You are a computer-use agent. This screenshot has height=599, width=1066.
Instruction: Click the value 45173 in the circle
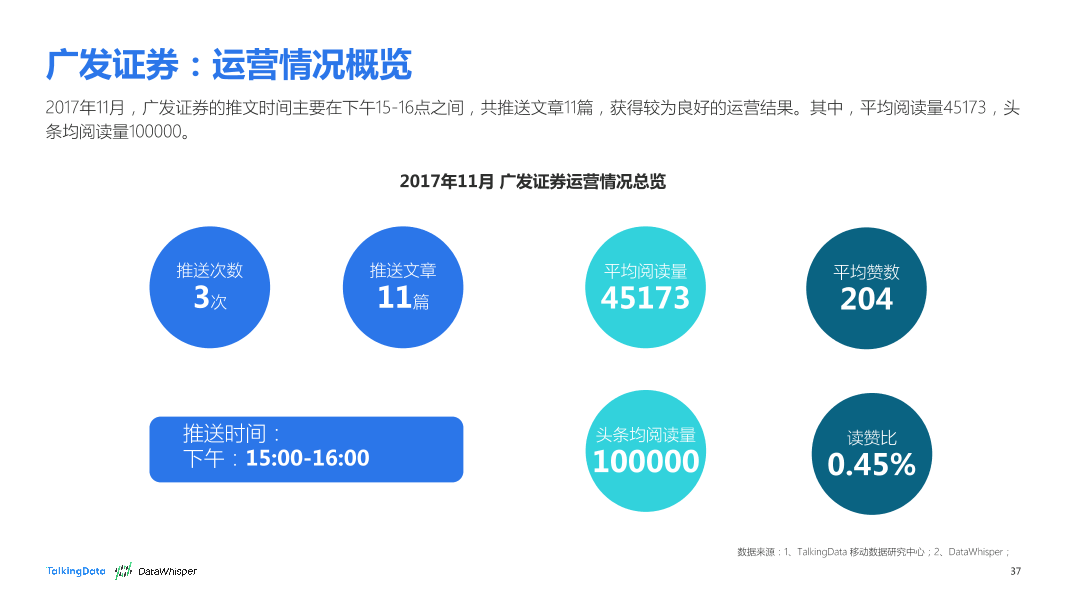coord(645,298)
